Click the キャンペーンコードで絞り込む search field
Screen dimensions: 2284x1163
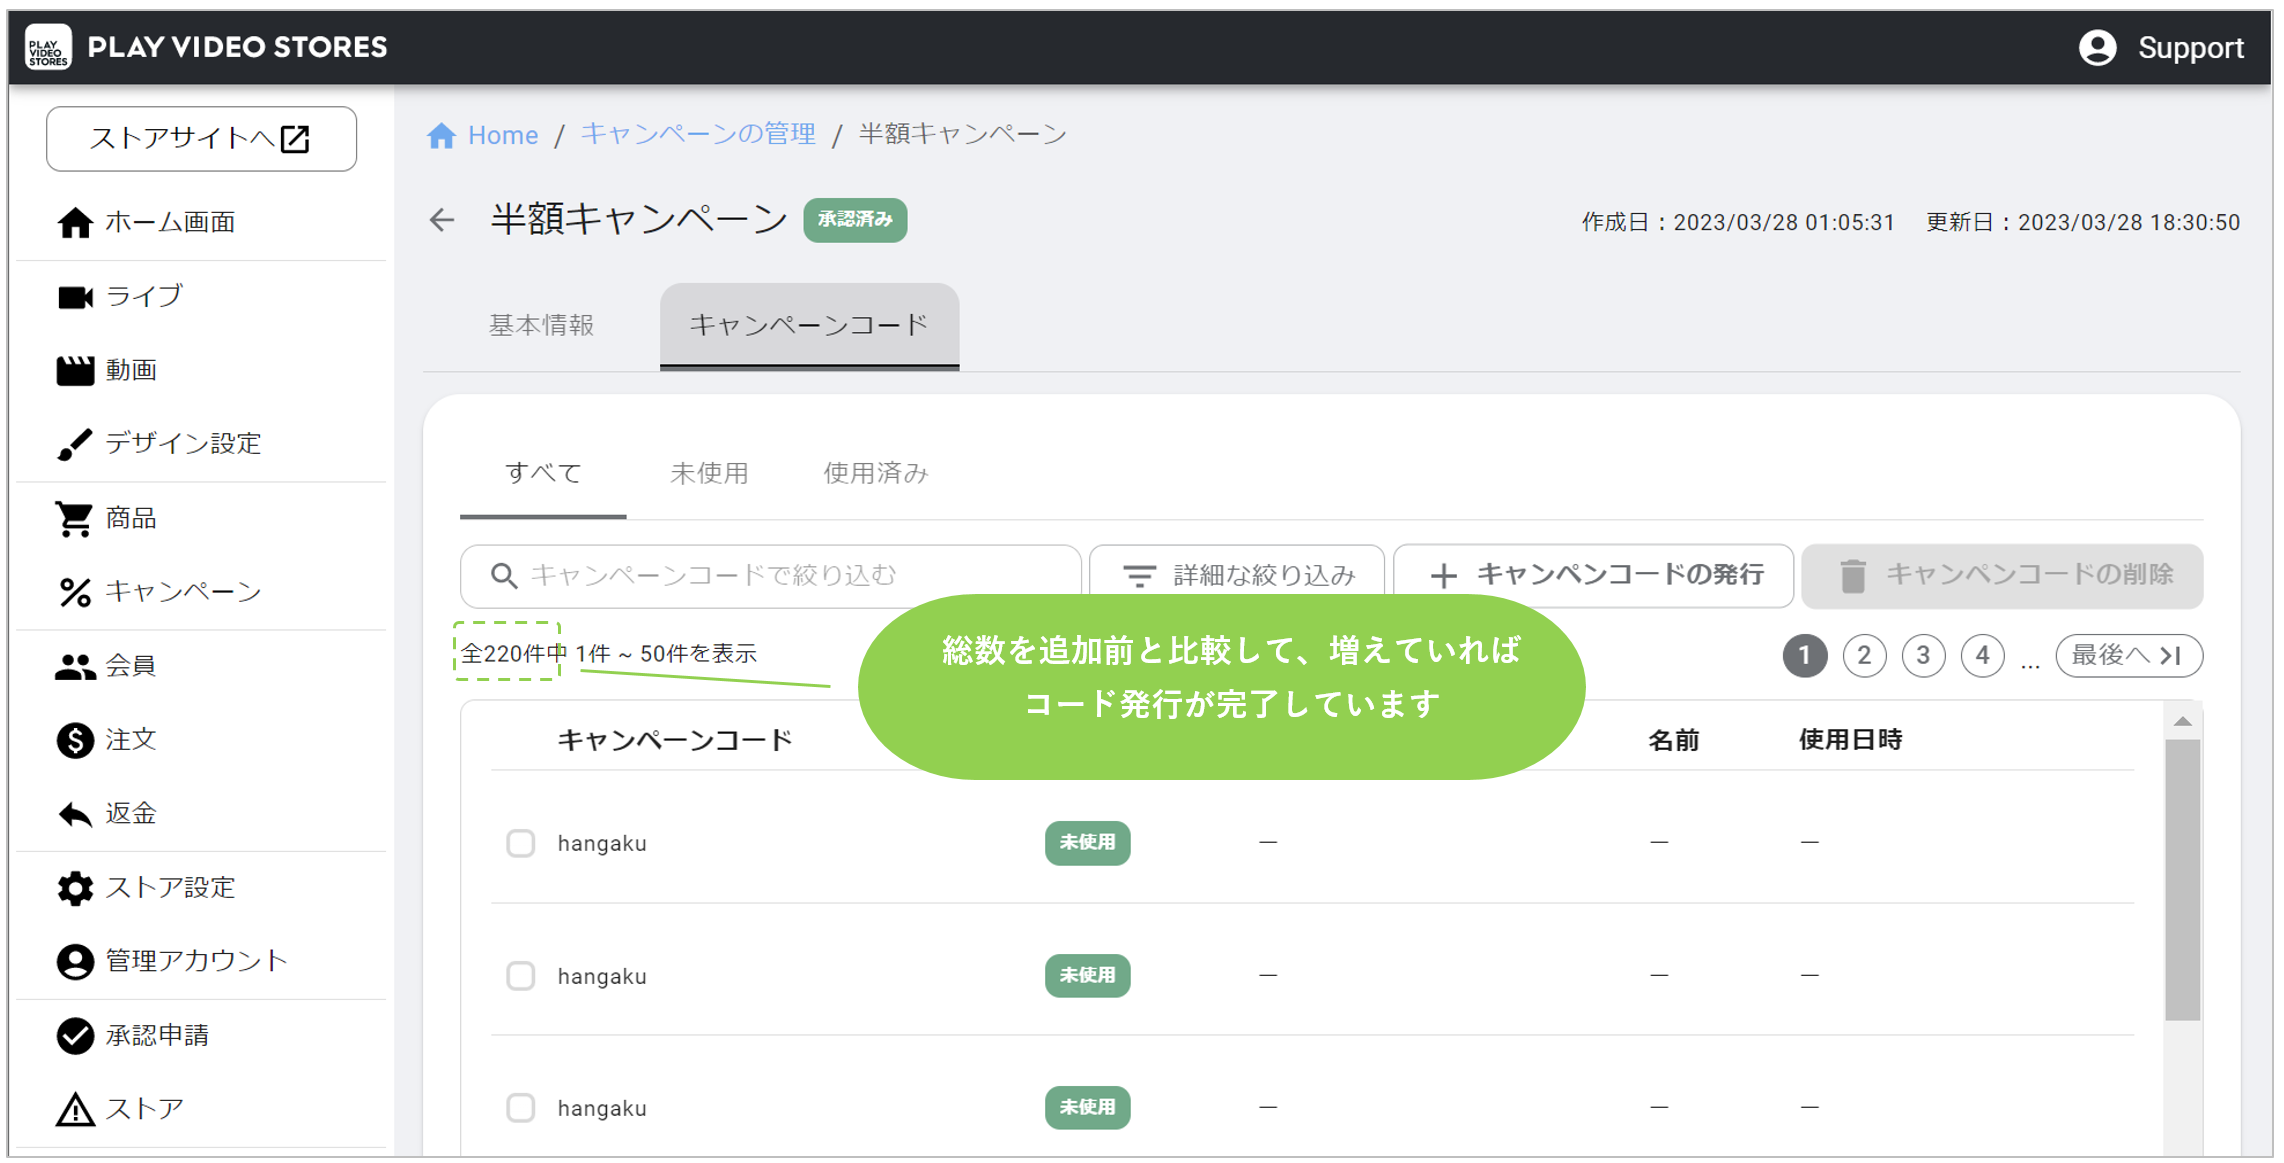770,575
